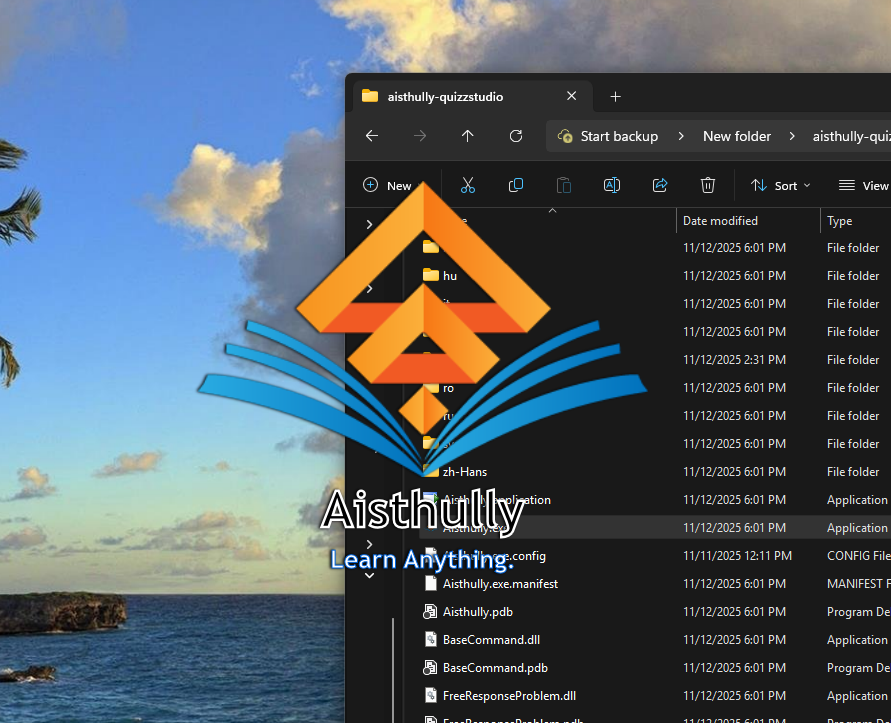Viewport: 891px width, 723px height.
Task: Expand chevron after New folder breadcrumb
Action: [x=791, y=136]
